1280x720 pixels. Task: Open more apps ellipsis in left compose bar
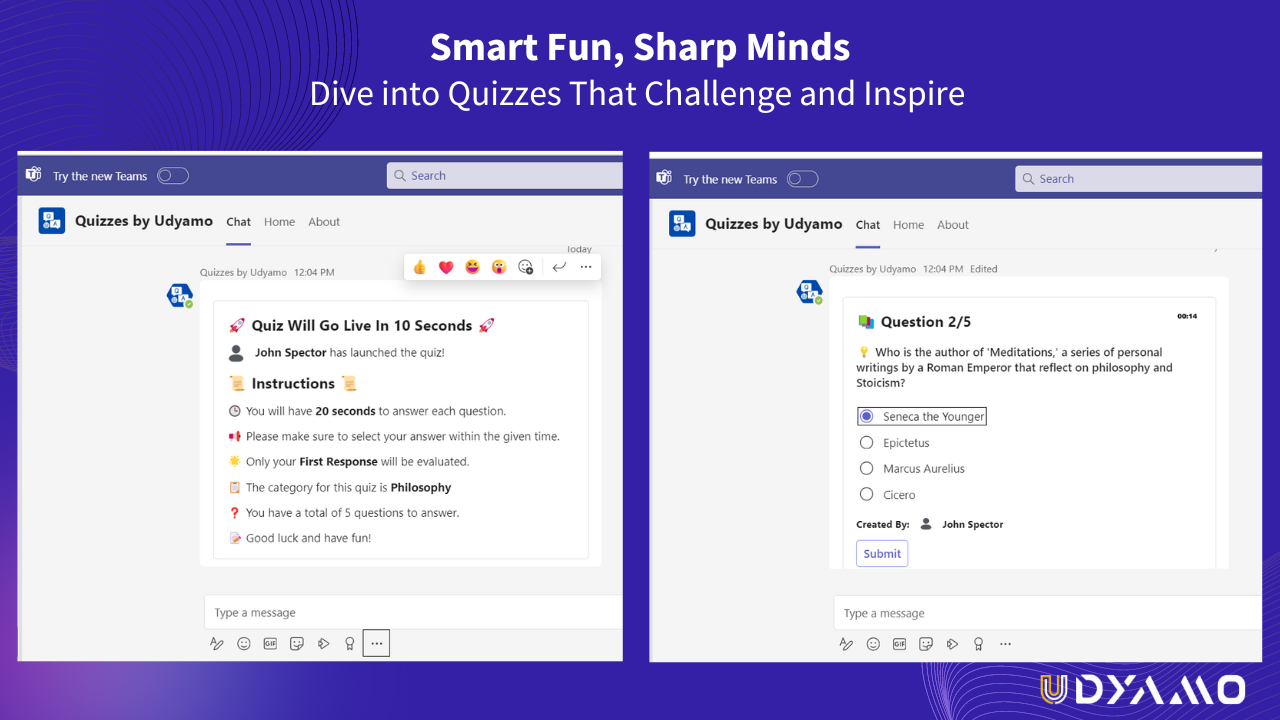(376, 644)
